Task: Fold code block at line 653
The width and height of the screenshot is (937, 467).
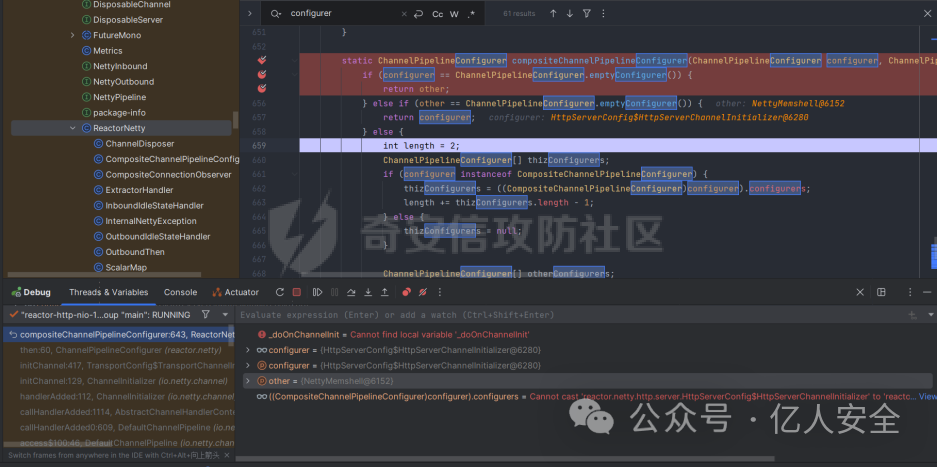Action: [294, 60]
